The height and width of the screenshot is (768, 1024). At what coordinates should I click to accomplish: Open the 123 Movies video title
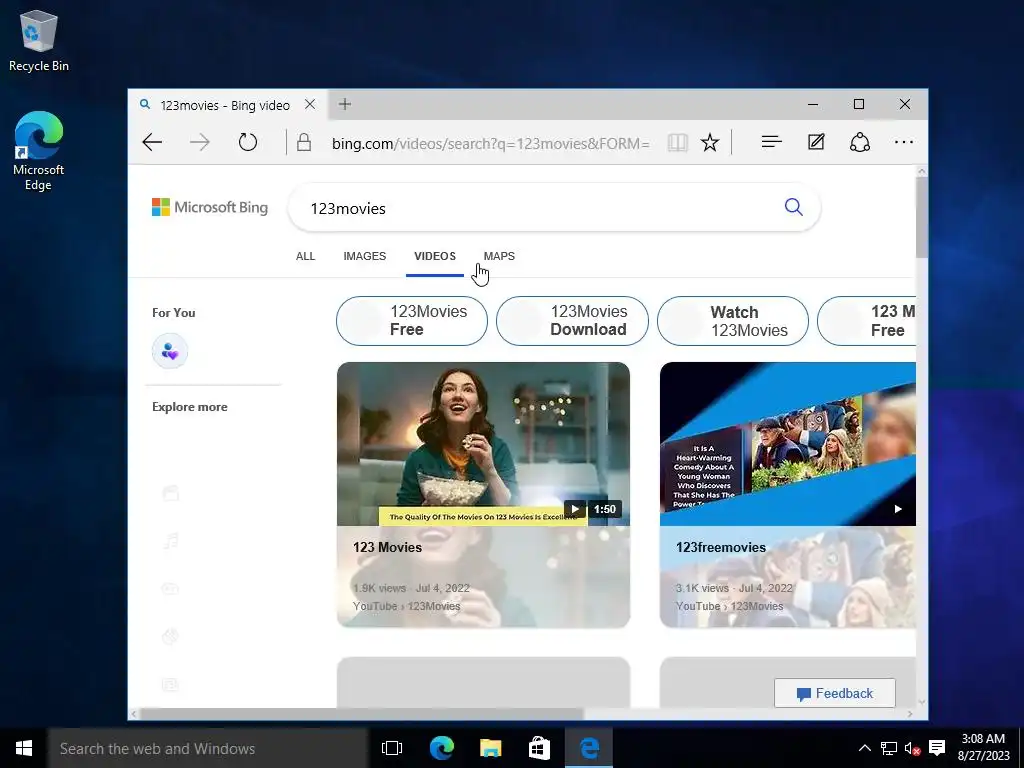coord(387,547)
